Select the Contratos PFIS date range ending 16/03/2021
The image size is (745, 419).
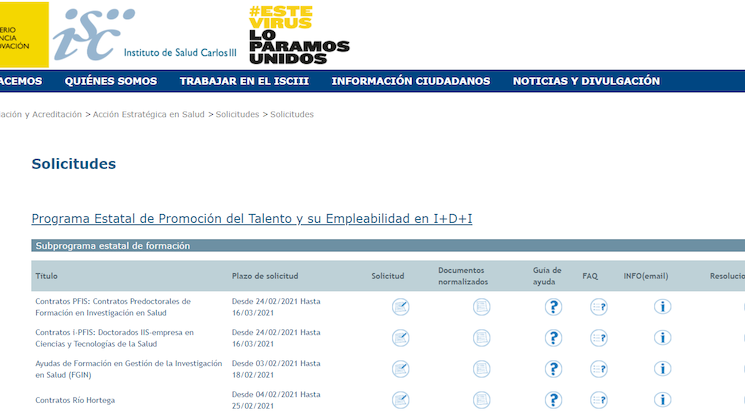[x=276, y=307]
